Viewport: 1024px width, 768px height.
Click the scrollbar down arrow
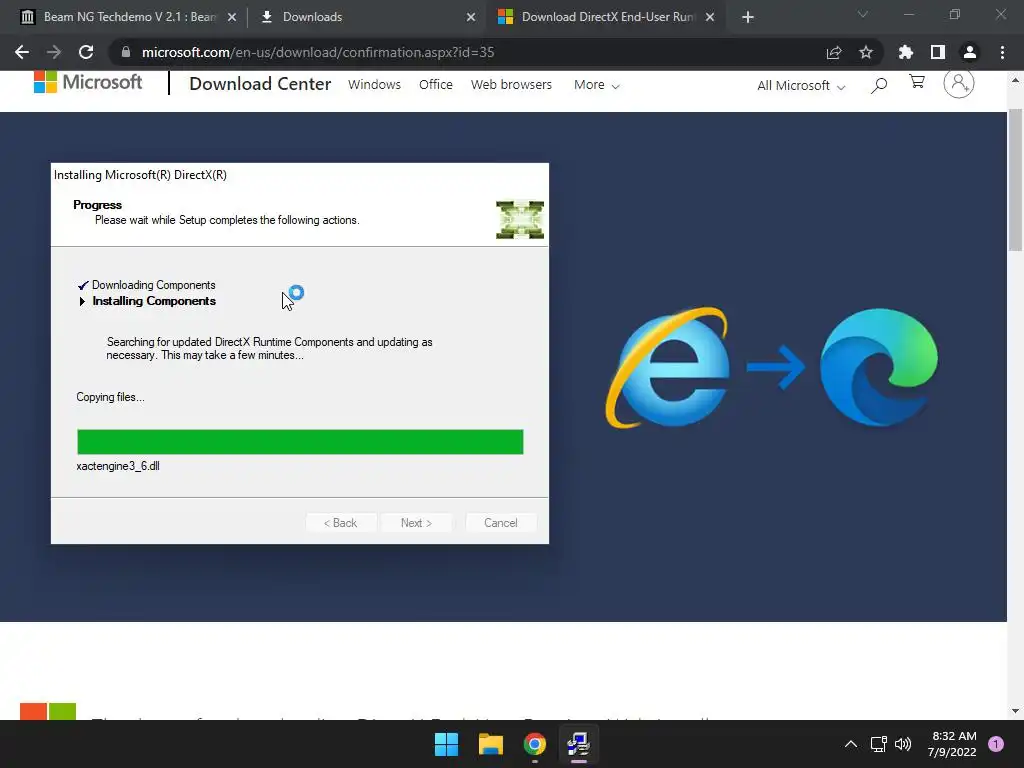coord(1015,711)
